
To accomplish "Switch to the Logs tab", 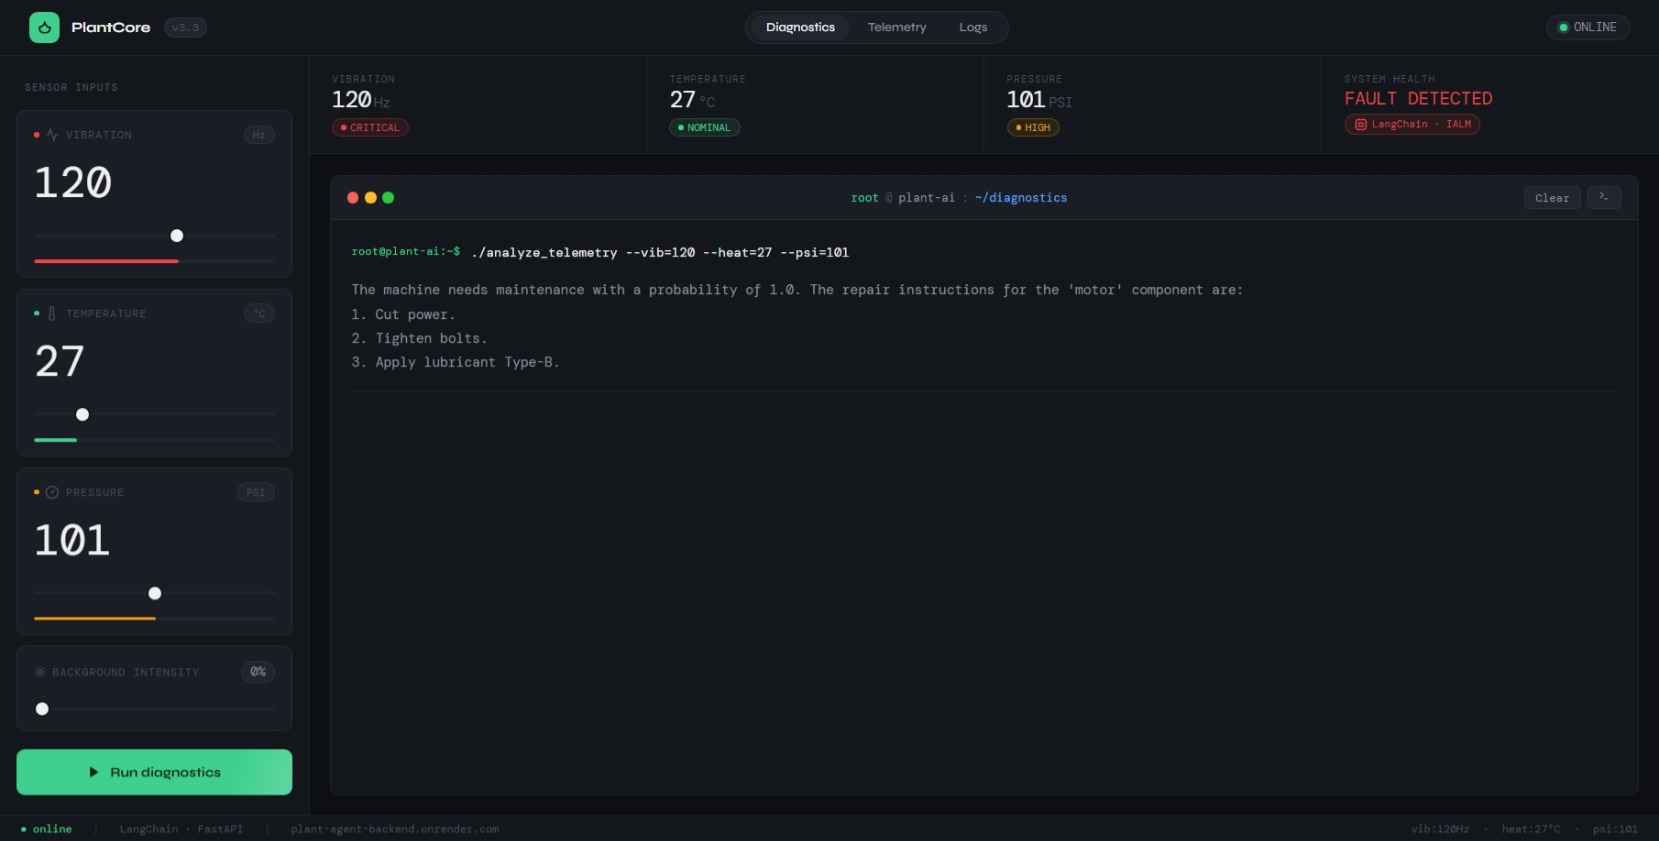I will point(973,27).
